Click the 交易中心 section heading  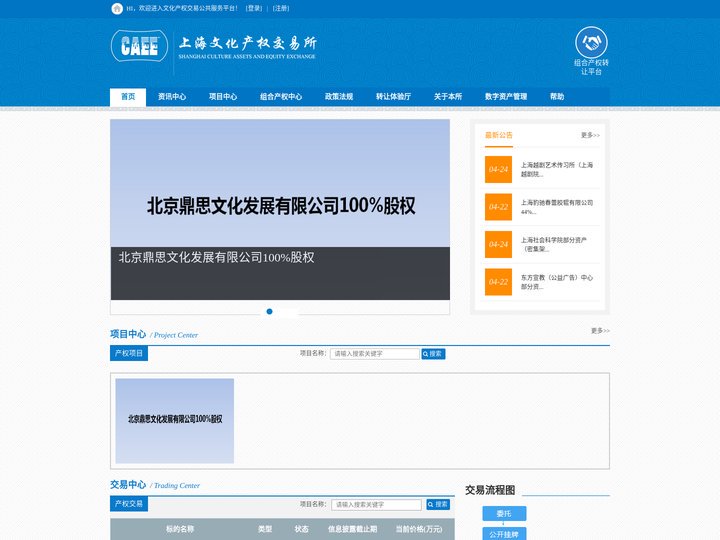click(x=128, y=484)
